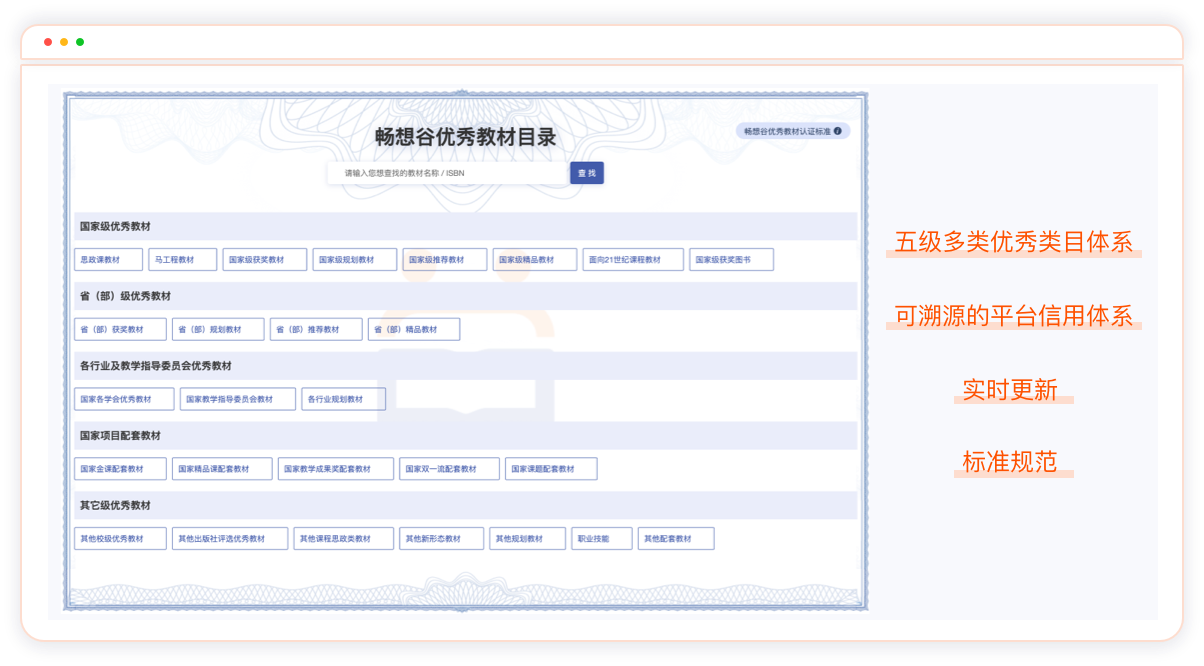Select 国家级规划教材 category

(x=354, y=260)
